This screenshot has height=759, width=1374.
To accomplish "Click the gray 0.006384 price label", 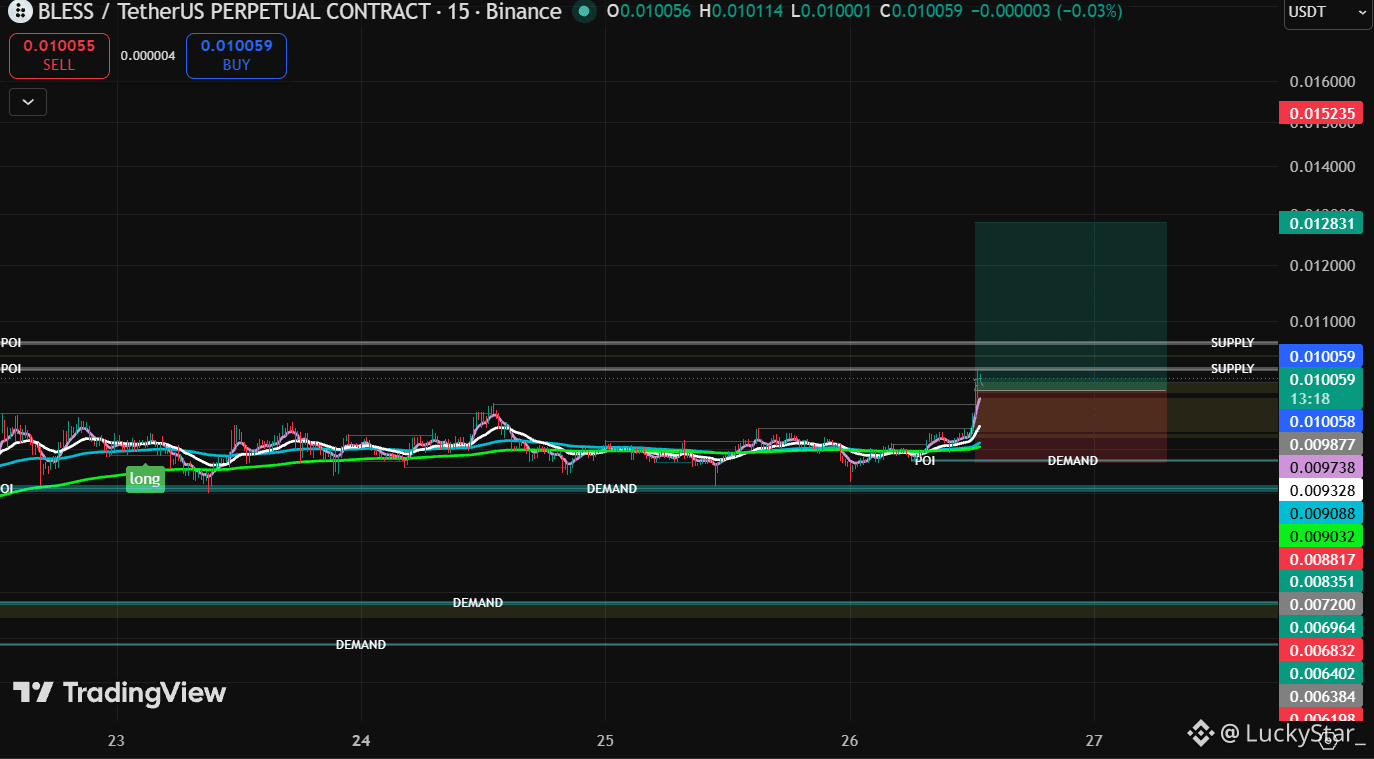I will (1321, 696).
